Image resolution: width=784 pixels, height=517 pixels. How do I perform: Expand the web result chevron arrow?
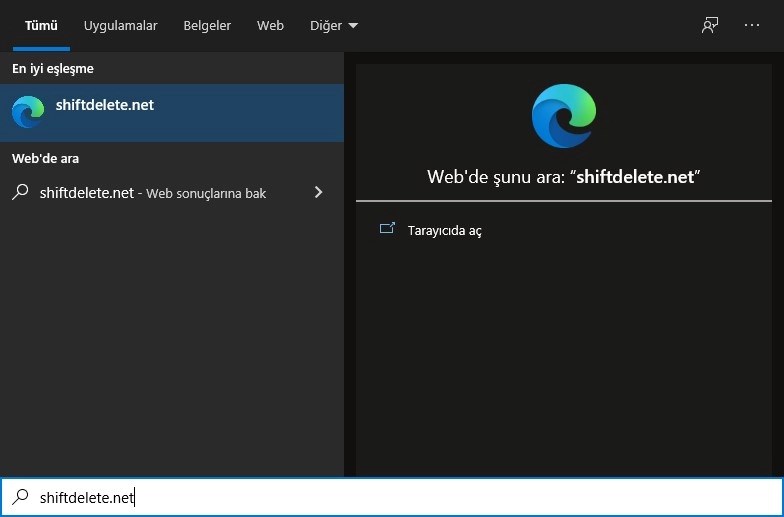click(x=318, y=192)
